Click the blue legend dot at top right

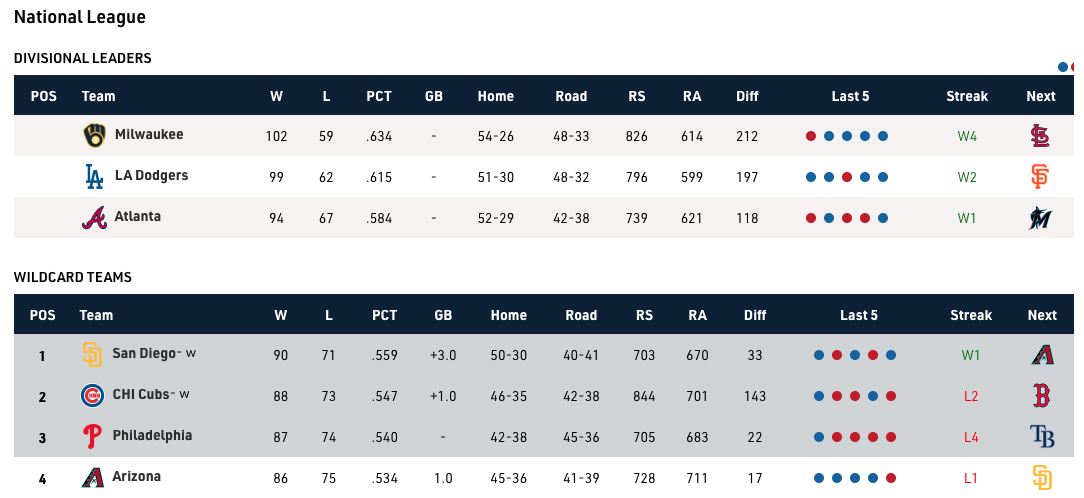tap(1063, 67)
